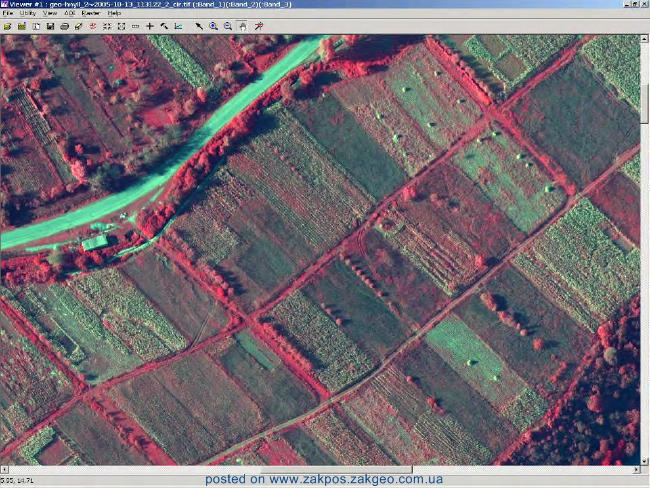Open the Help menu
The image size is (650, 488).
point(114,13)
